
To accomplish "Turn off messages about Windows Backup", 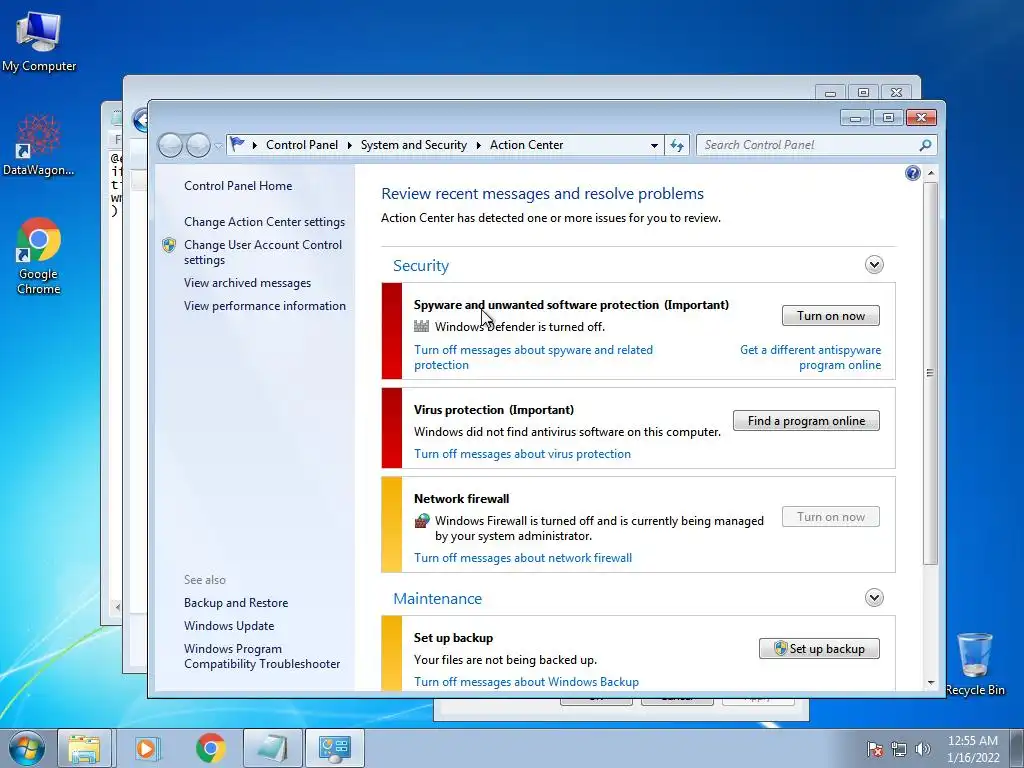I will (526, 682).
